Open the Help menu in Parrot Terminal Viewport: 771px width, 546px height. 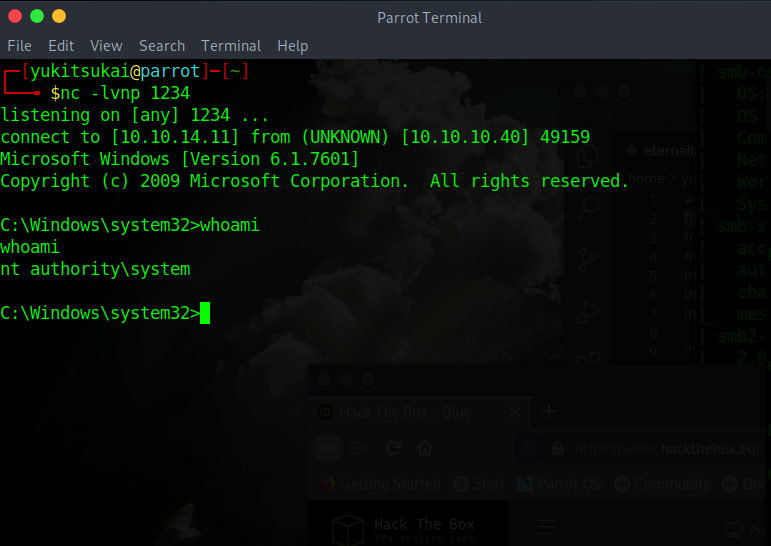click(x=293, y=46)
